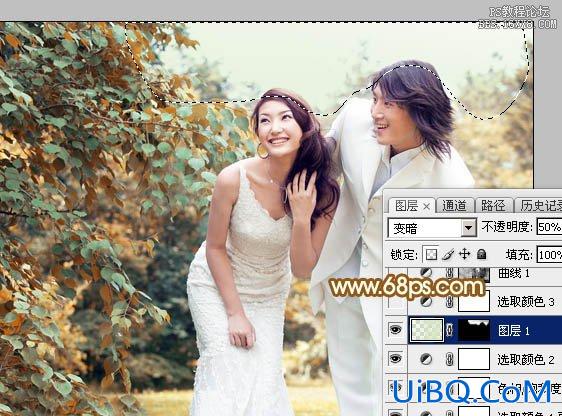The image size is (562, 416).
Task: Click the 选取颜色 2 mask link icon
Action: click(449, 359)
